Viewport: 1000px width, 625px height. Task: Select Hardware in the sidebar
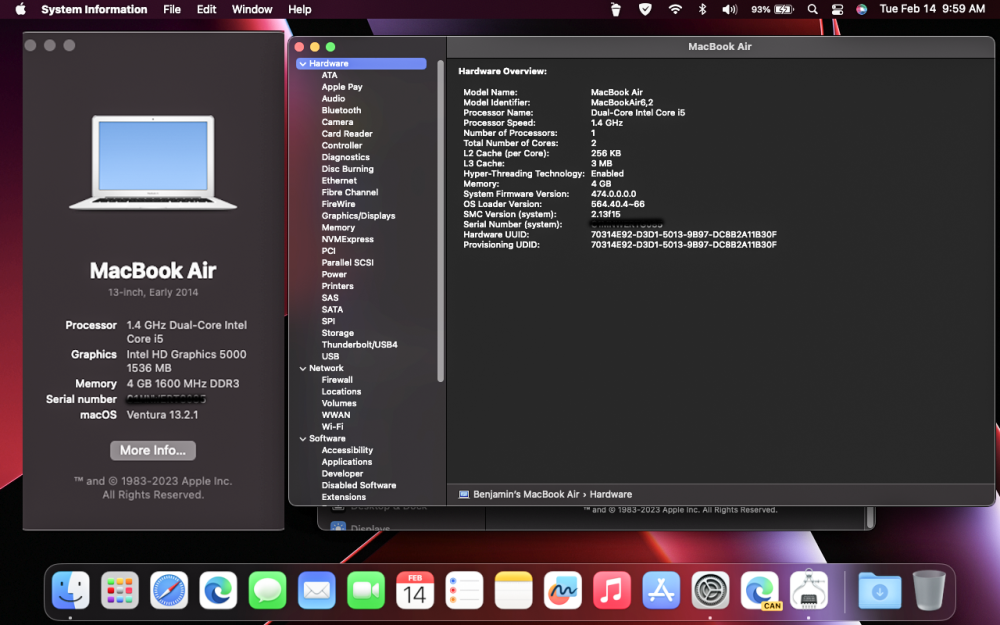tap(362, 64)
